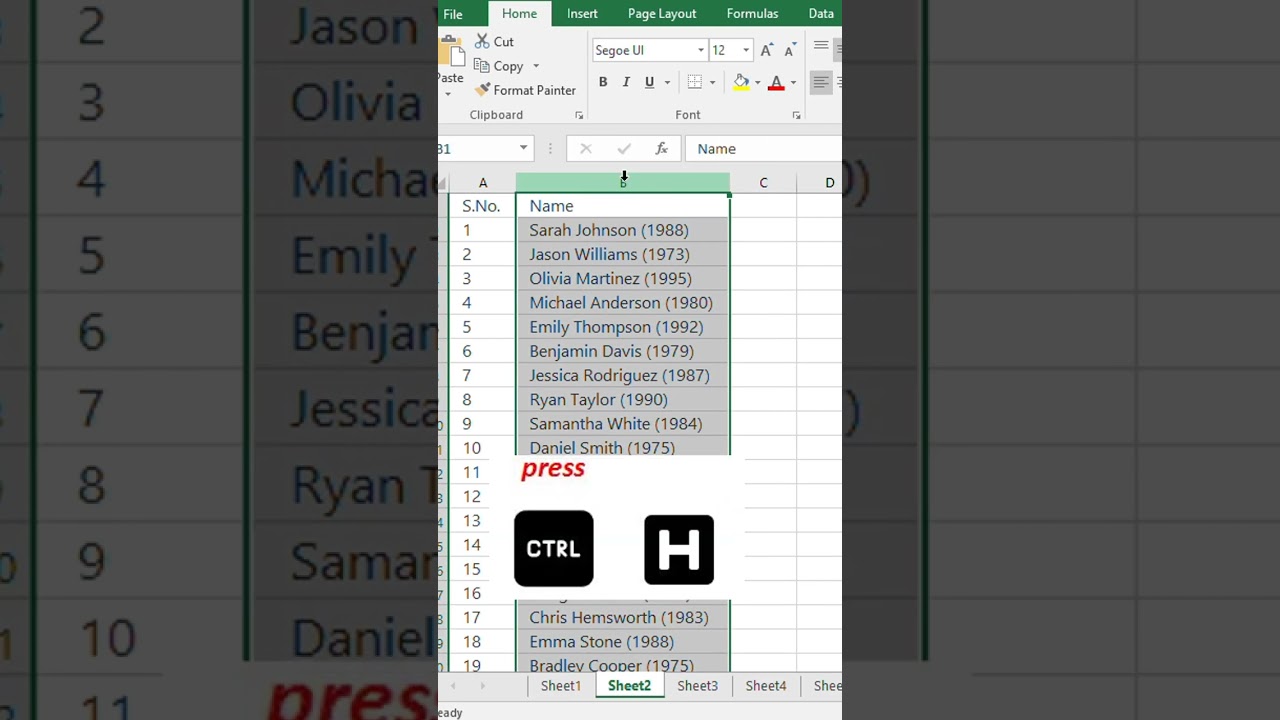
Task: Open the Font group dialog launcher
Action: [x=796, y=116]
